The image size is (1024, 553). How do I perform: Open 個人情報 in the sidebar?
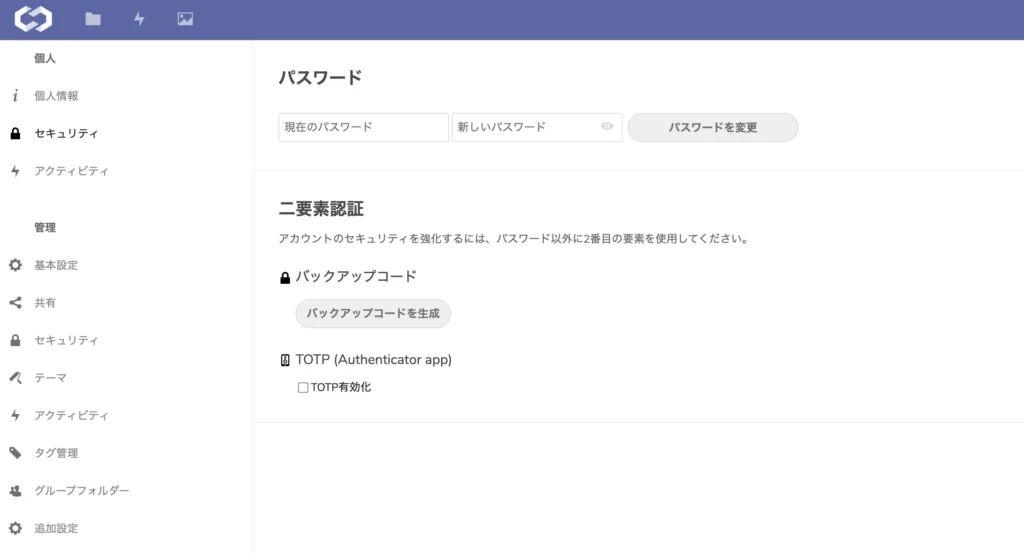(56, 96)
